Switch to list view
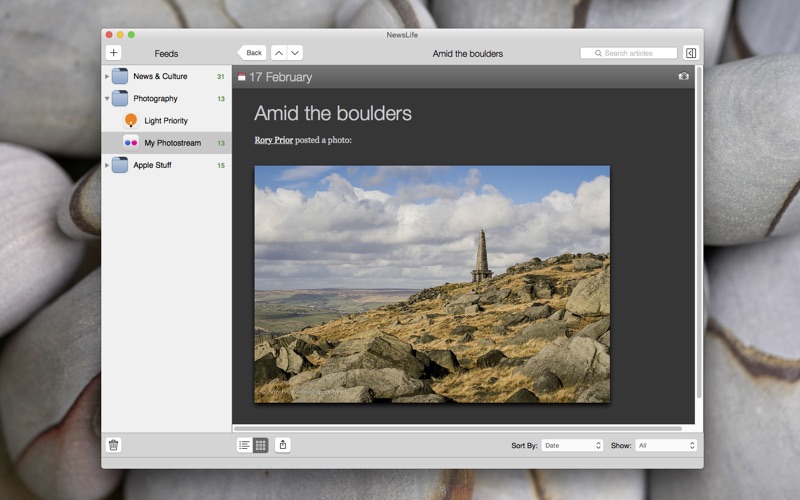This screenshot has width=800, height=500. [244, 445]
